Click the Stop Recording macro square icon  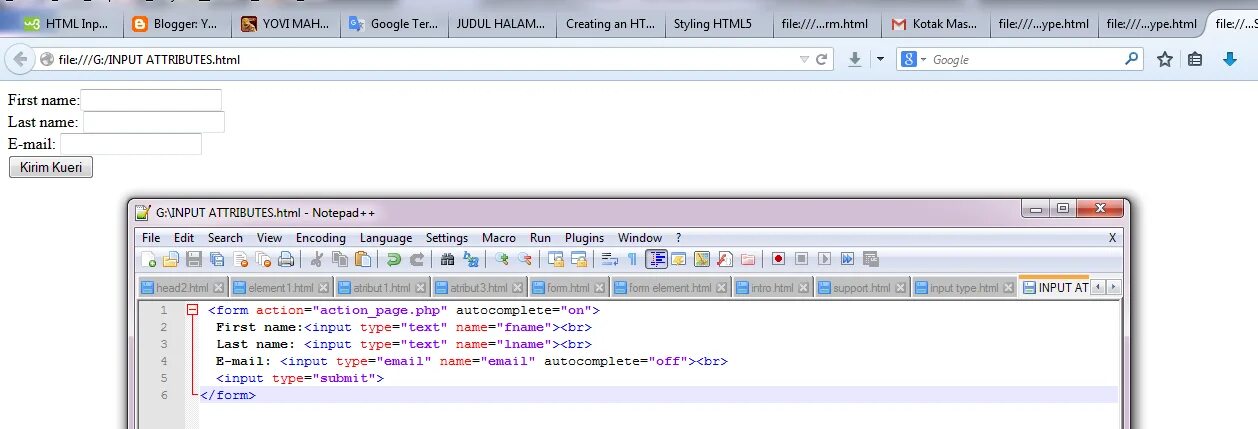pos(801,260)
